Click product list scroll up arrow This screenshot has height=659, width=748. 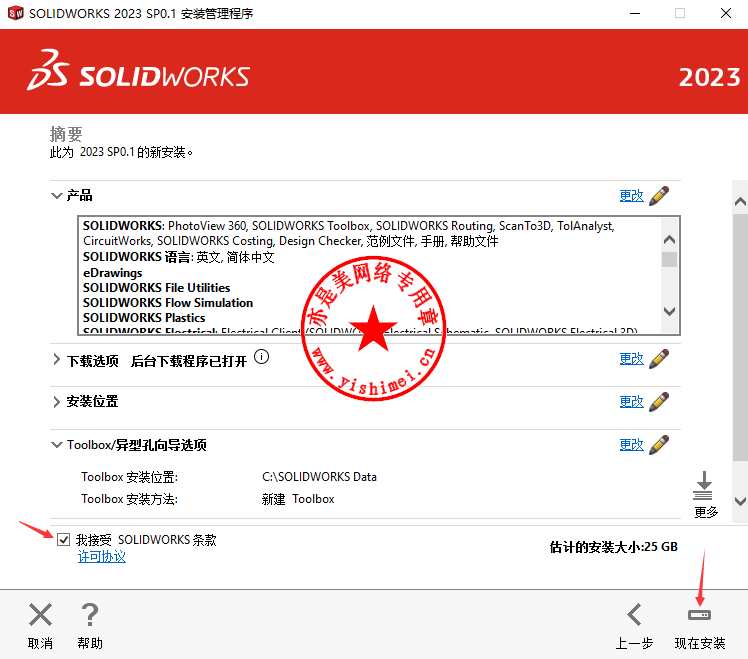pyautogui.click(x=669, y=240)
